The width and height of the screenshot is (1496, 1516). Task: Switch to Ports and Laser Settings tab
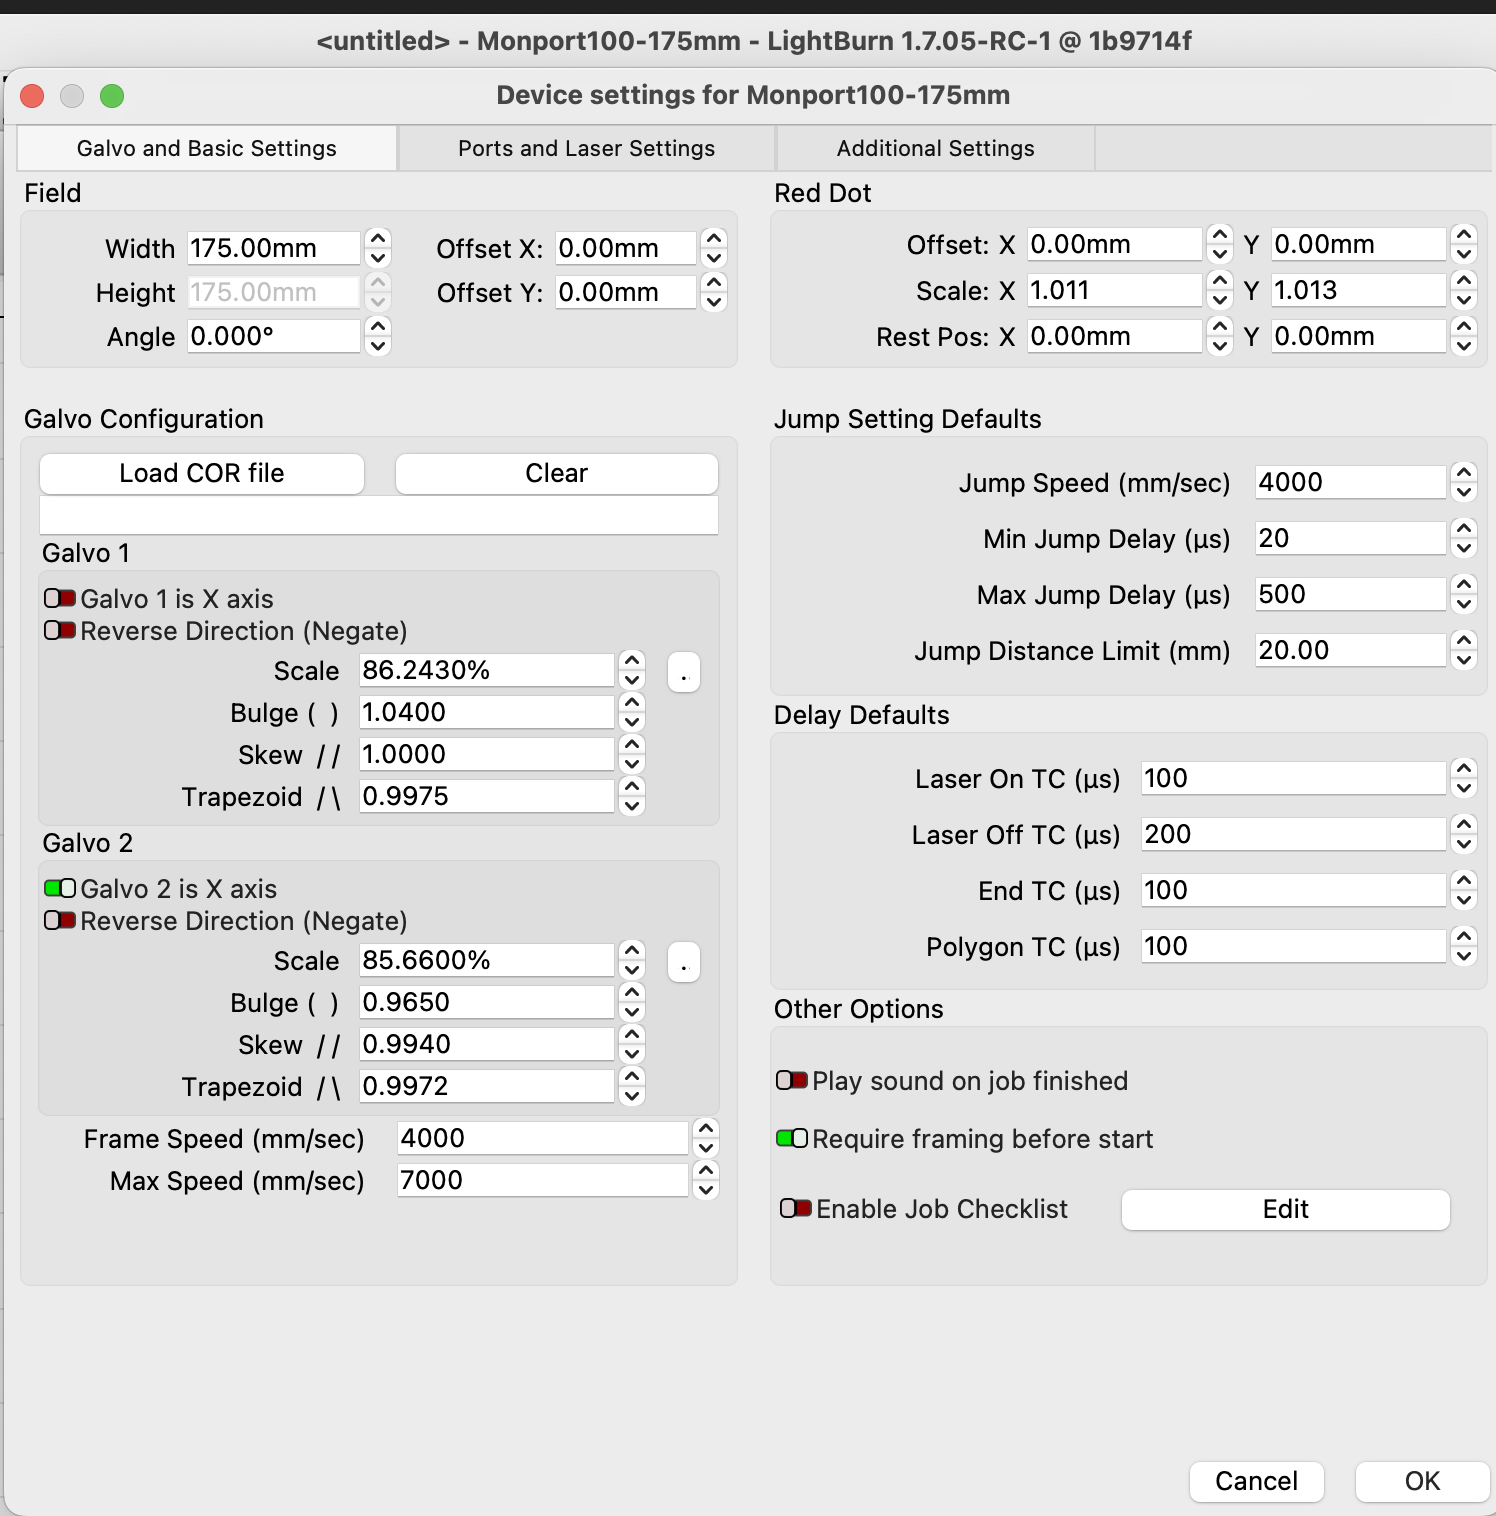coord(587,148)
